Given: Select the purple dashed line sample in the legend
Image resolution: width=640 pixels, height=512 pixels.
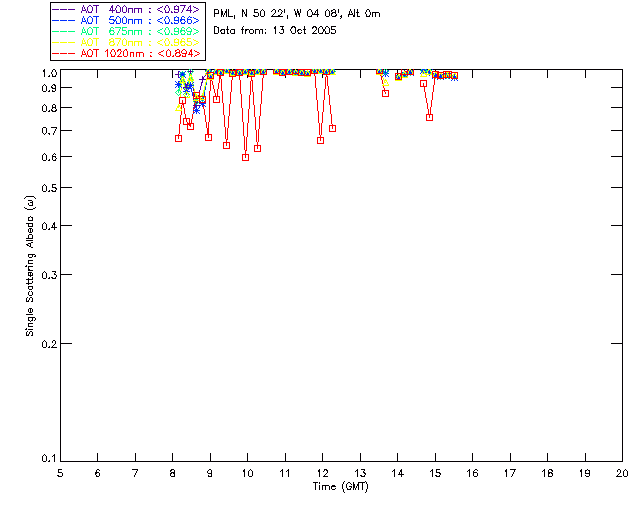Looking at the screenshot, I should (x=64, y=9).
